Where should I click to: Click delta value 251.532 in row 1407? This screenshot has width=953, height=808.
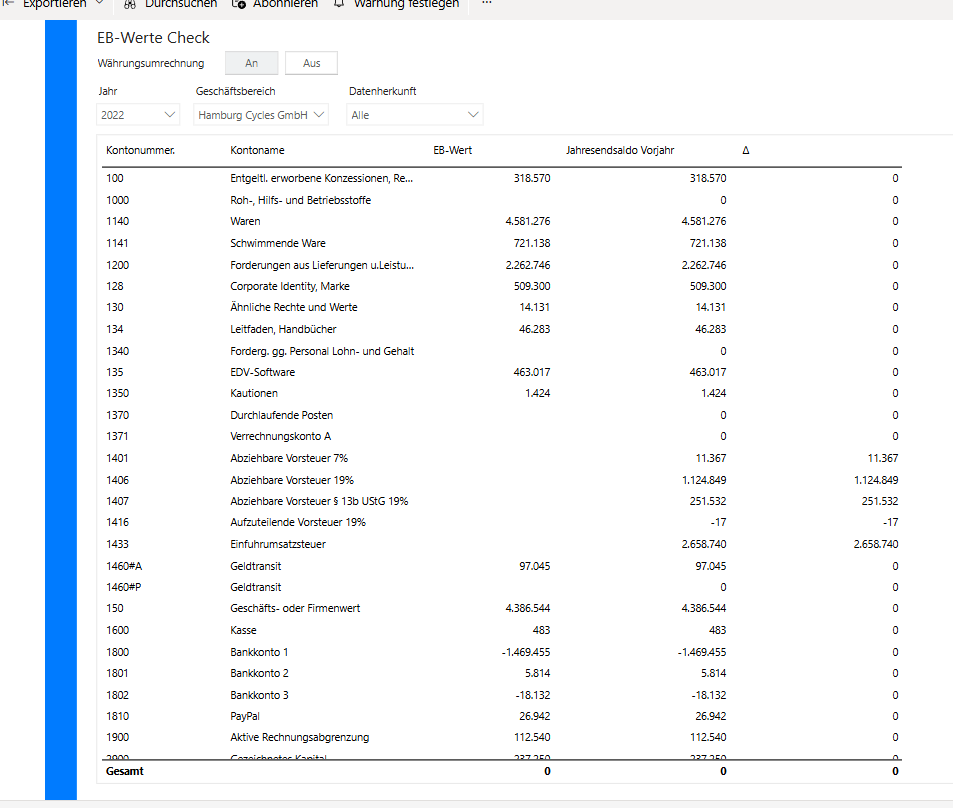tap(879, 501)
